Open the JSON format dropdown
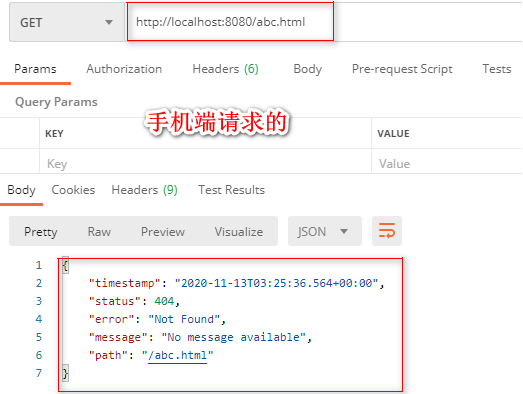The height and width of the screenshot is (394, 523). (325, 231)
